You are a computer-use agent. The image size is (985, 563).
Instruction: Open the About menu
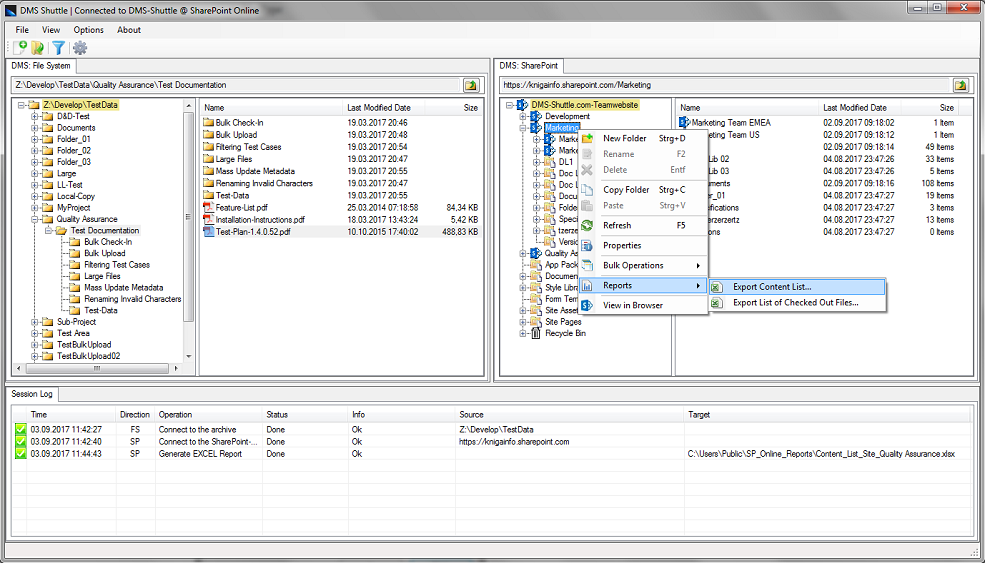[x=129, y=30]
